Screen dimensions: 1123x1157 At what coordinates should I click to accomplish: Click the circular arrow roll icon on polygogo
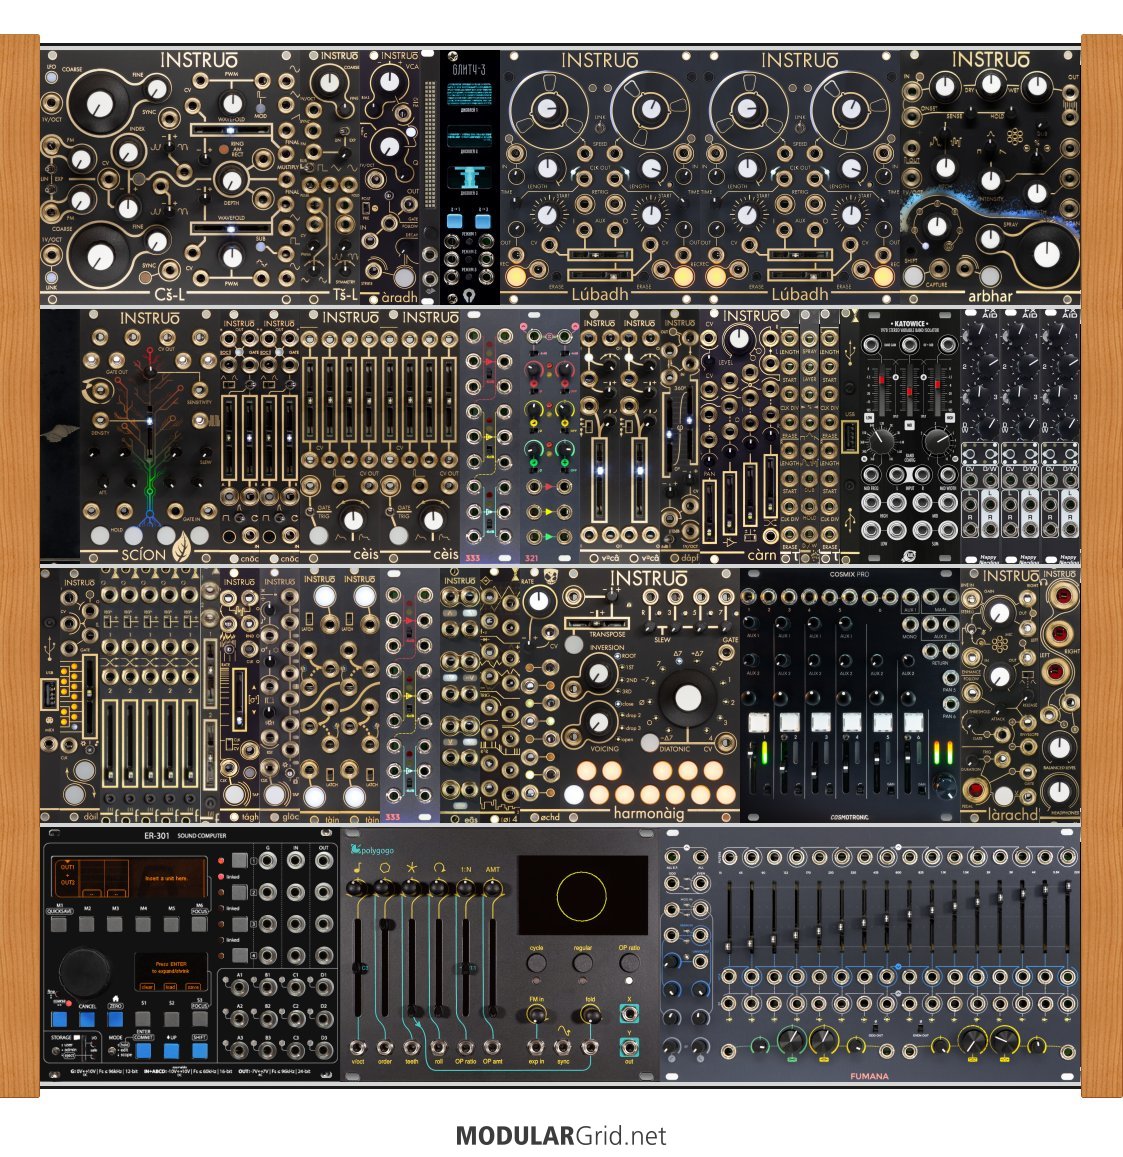point(439,868)
